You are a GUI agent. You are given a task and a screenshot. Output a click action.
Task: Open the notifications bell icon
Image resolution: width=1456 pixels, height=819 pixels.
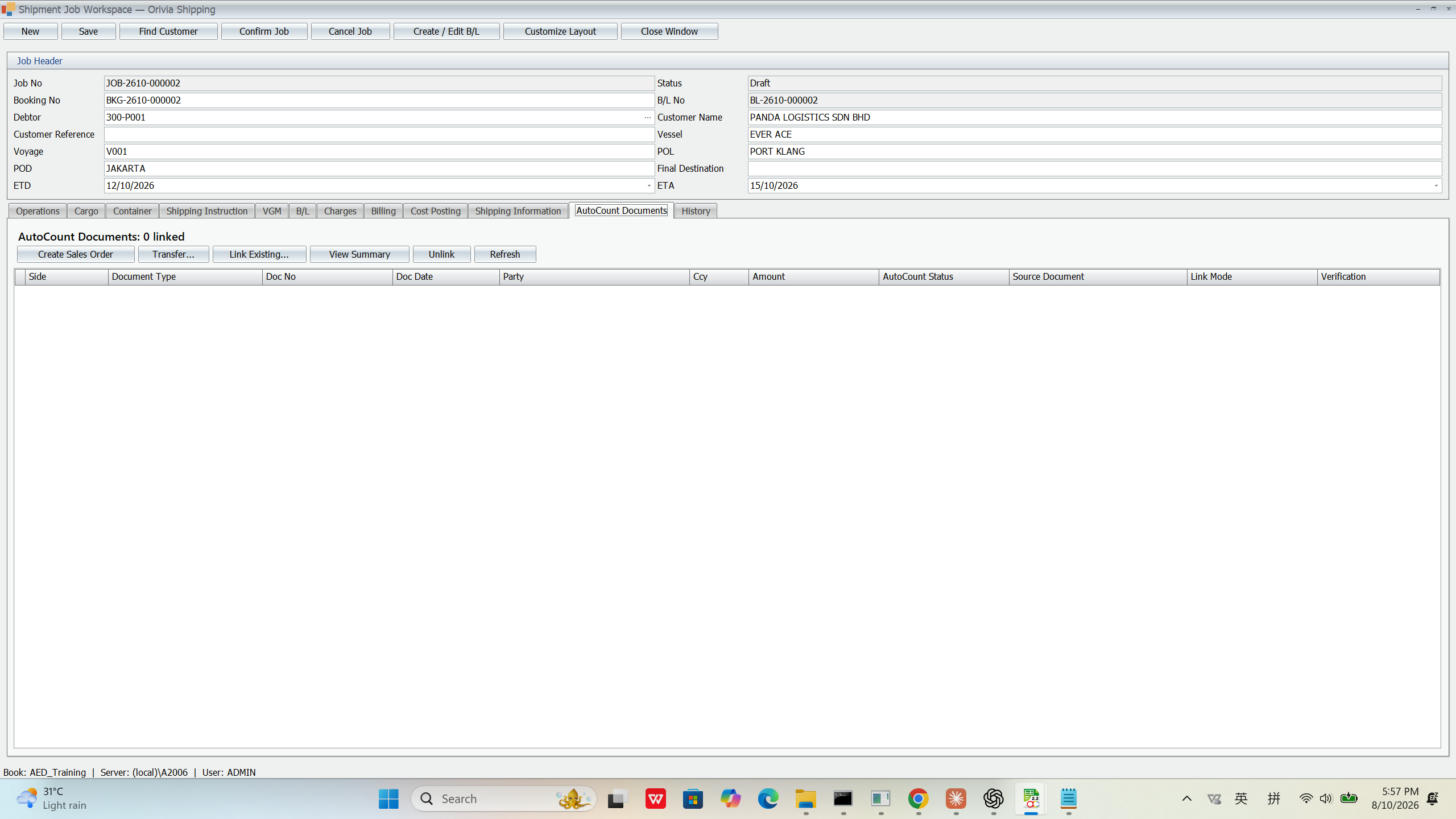click(x=1433, y=798)
